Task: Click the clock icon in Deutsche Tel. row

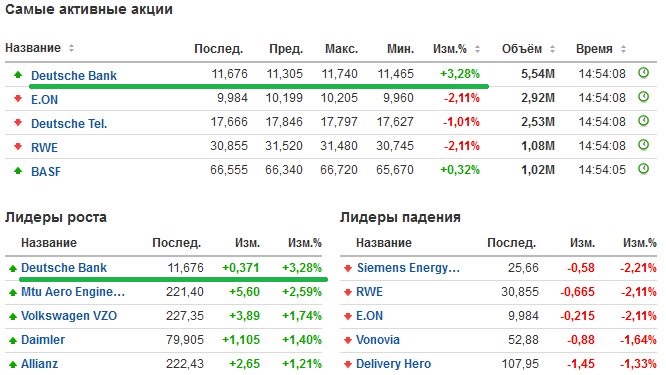Action: pyautogui.click(x=643, y=121)
